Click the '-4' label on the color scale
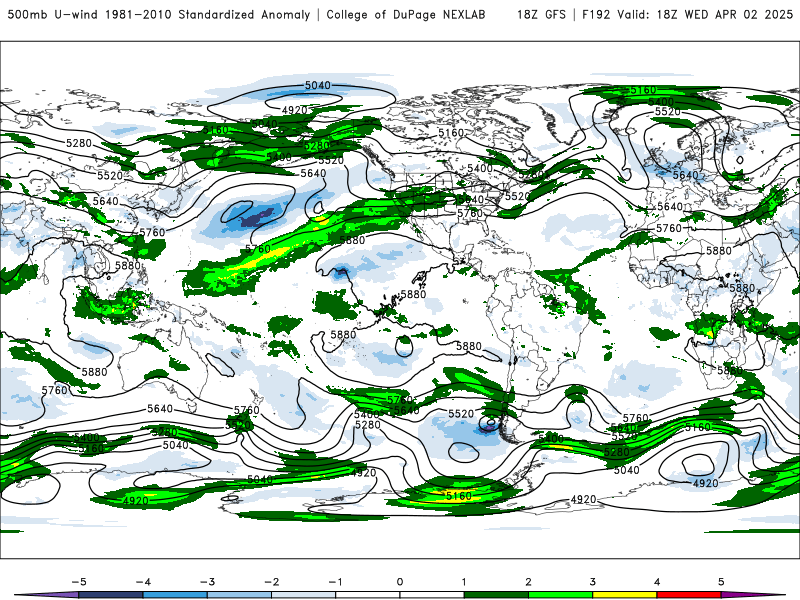The width and height of the screenshot is (800, 600). (143, 582)
